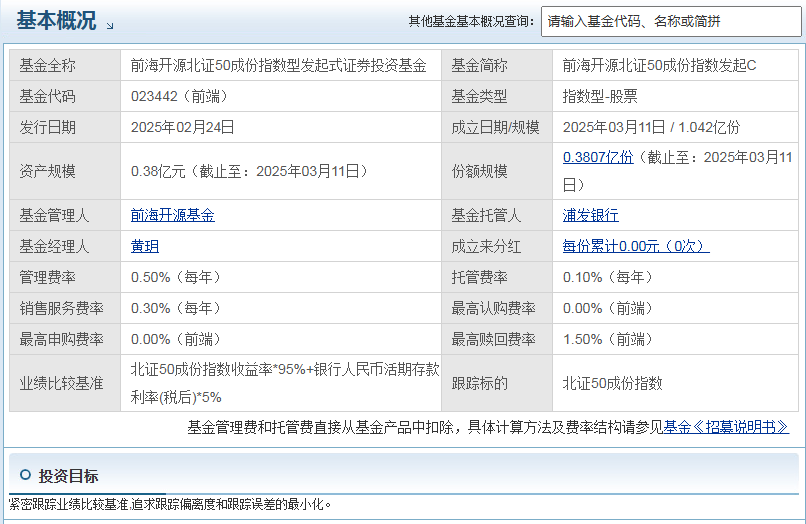Click the 基金托管人 label cell
Image resolution: width=806 pixels, height=524 pixels.
(x=497, y=215)
